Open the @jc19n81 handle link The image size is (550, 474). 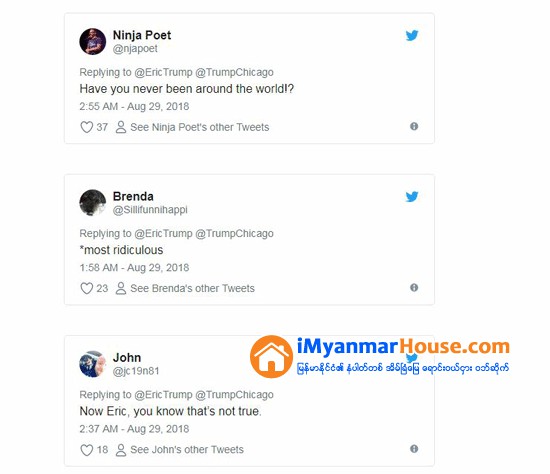[136, 371]
